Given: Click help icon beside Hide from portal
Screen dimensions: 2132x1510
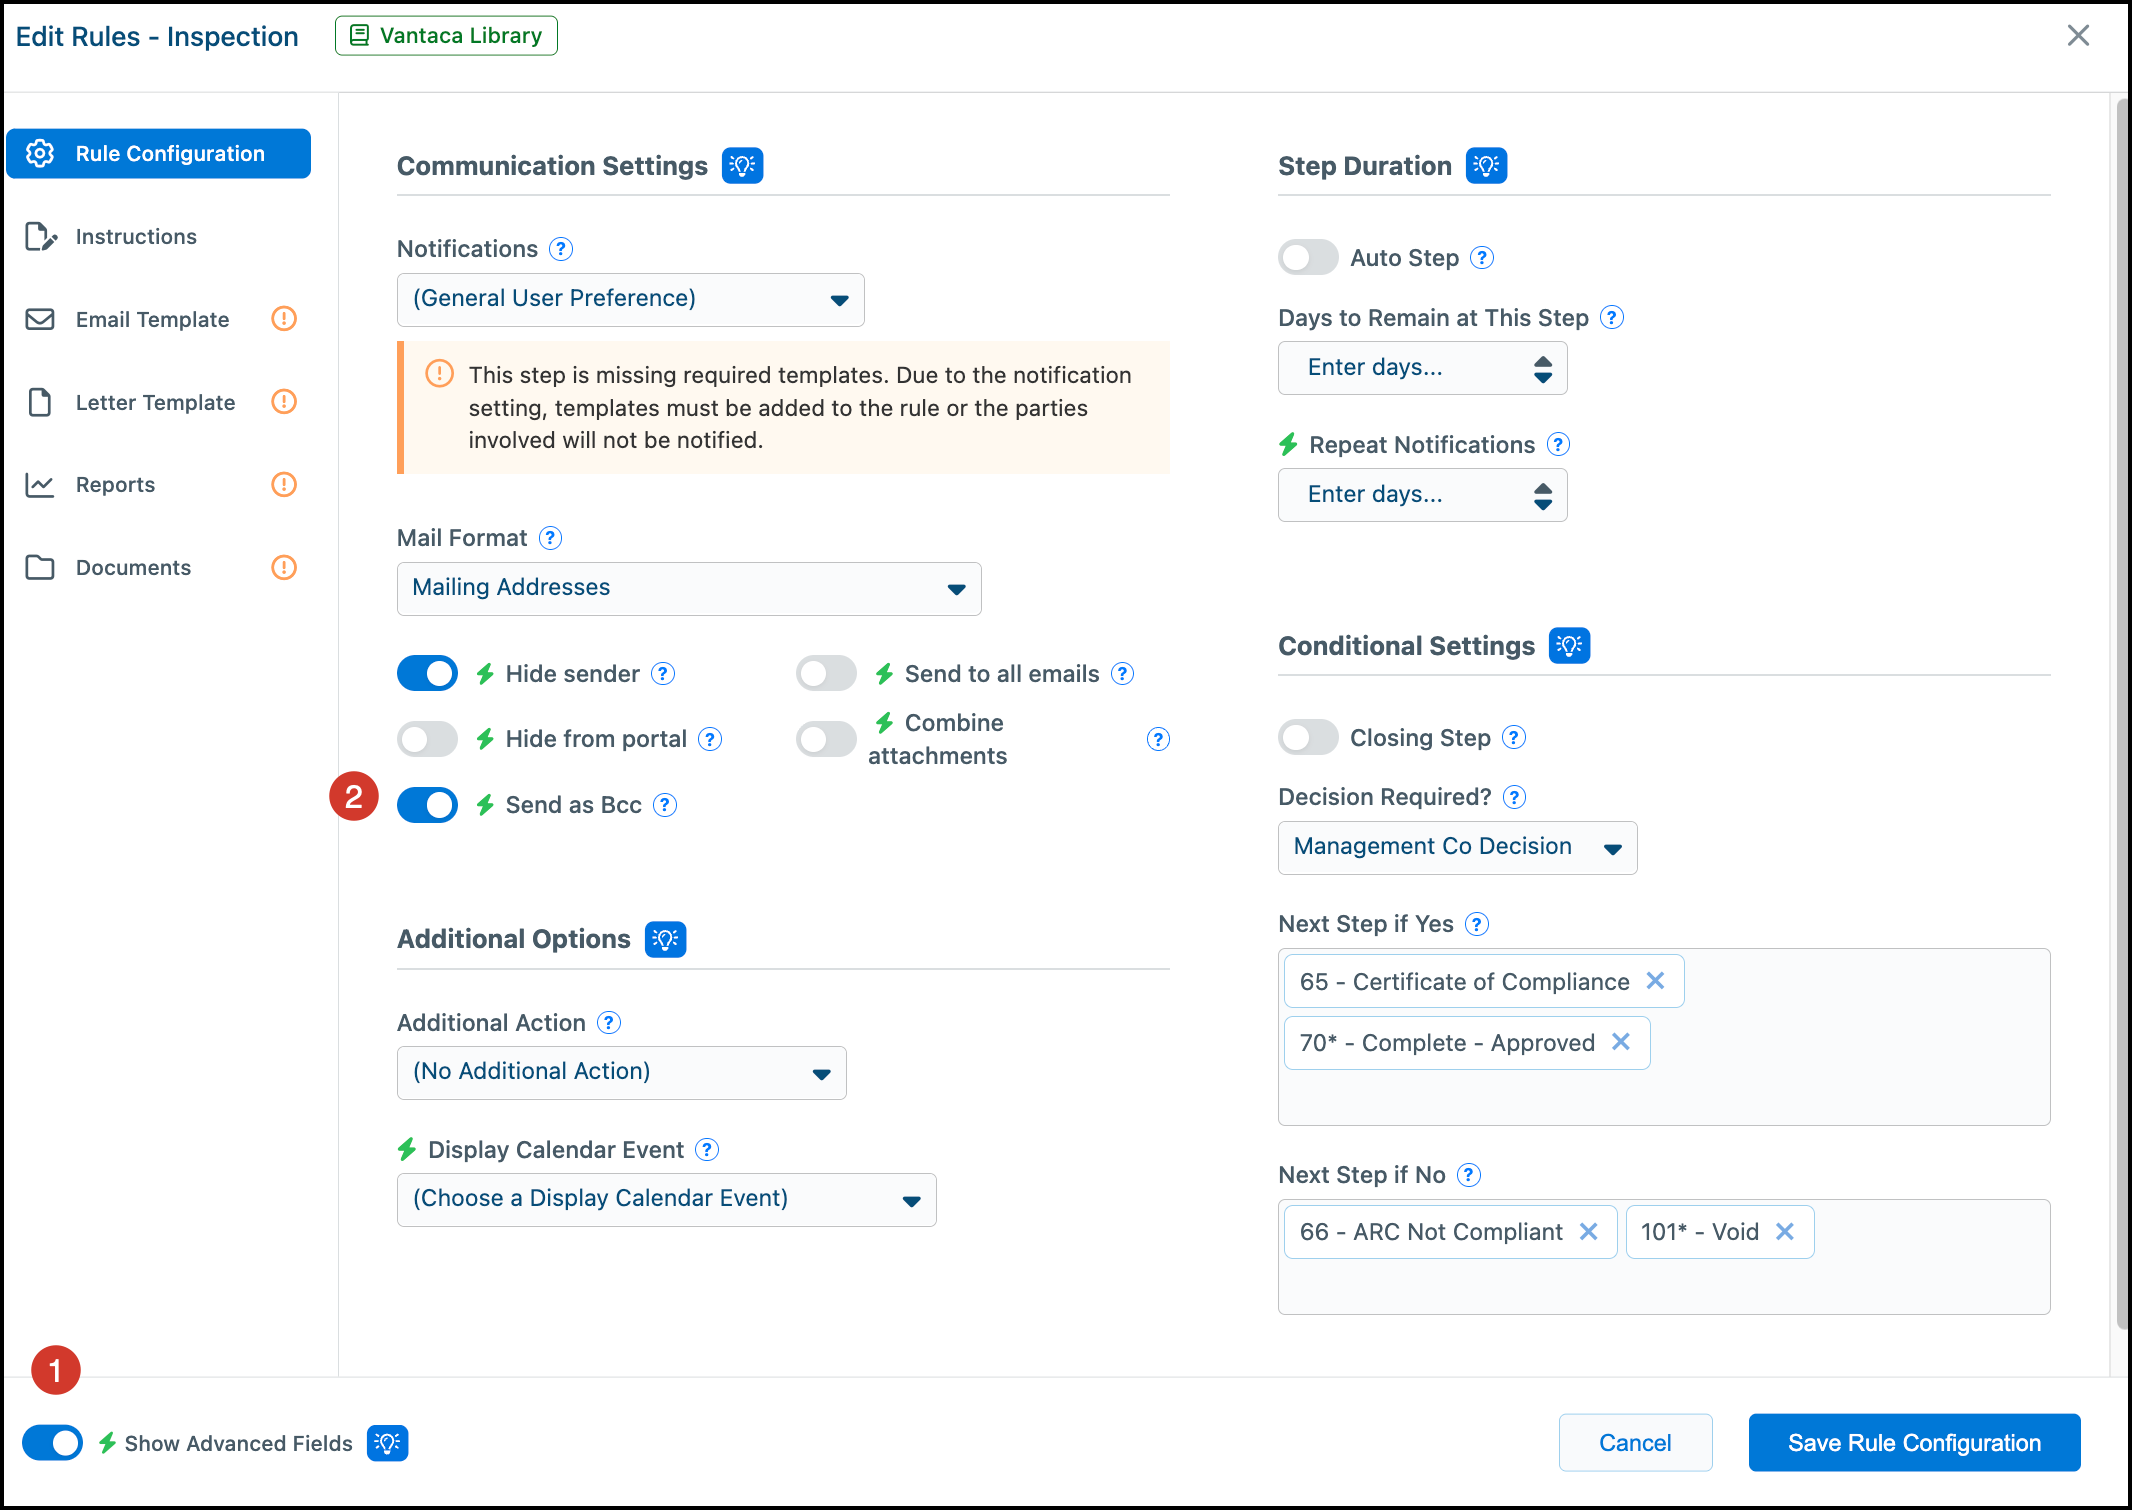Looking at the screenshot, I should tap(710, 739).
